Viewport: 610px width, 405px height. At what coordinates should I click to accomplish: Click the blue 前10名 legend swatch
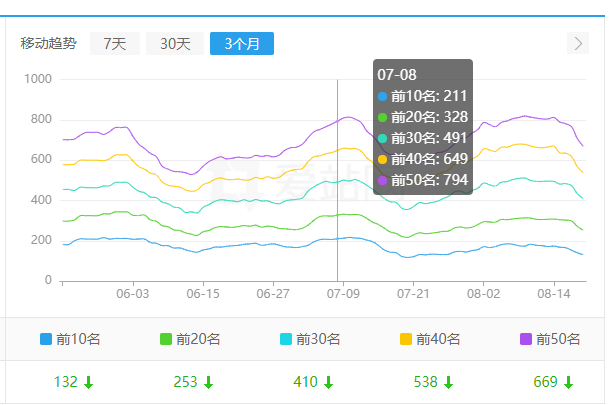(x=46, y=339)
